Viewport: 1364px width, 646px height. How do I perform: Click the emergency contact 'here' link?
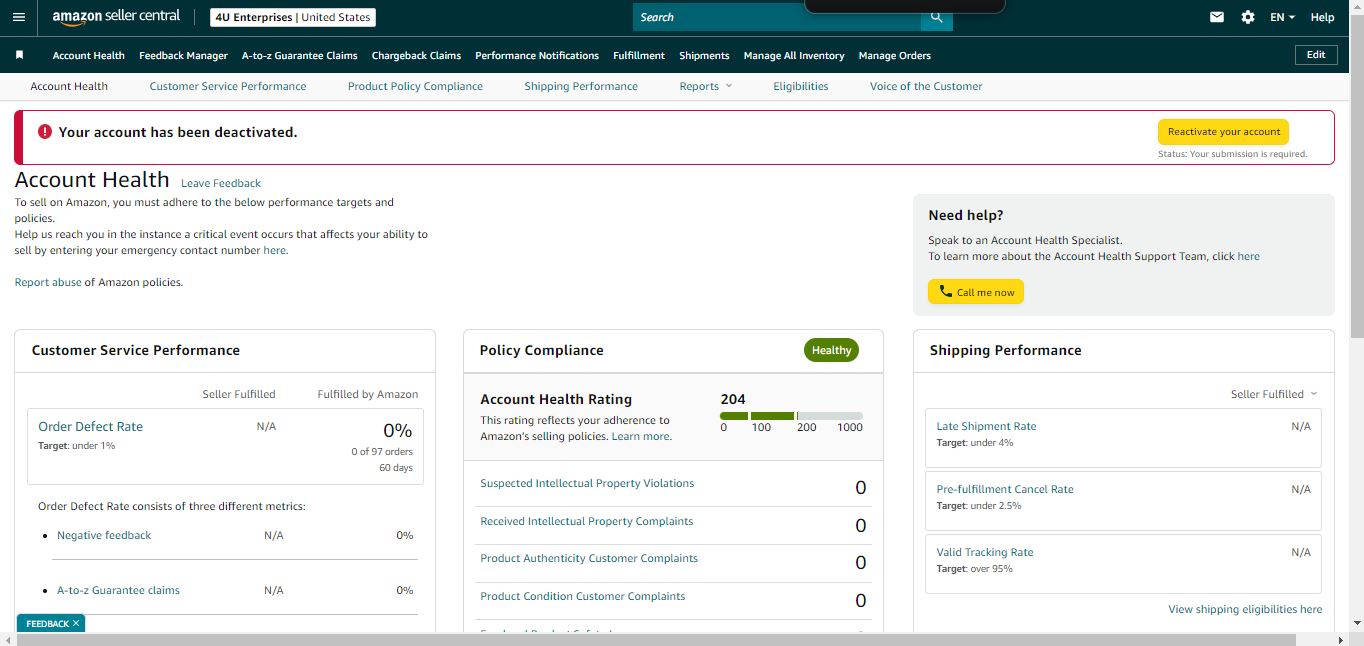274,250
